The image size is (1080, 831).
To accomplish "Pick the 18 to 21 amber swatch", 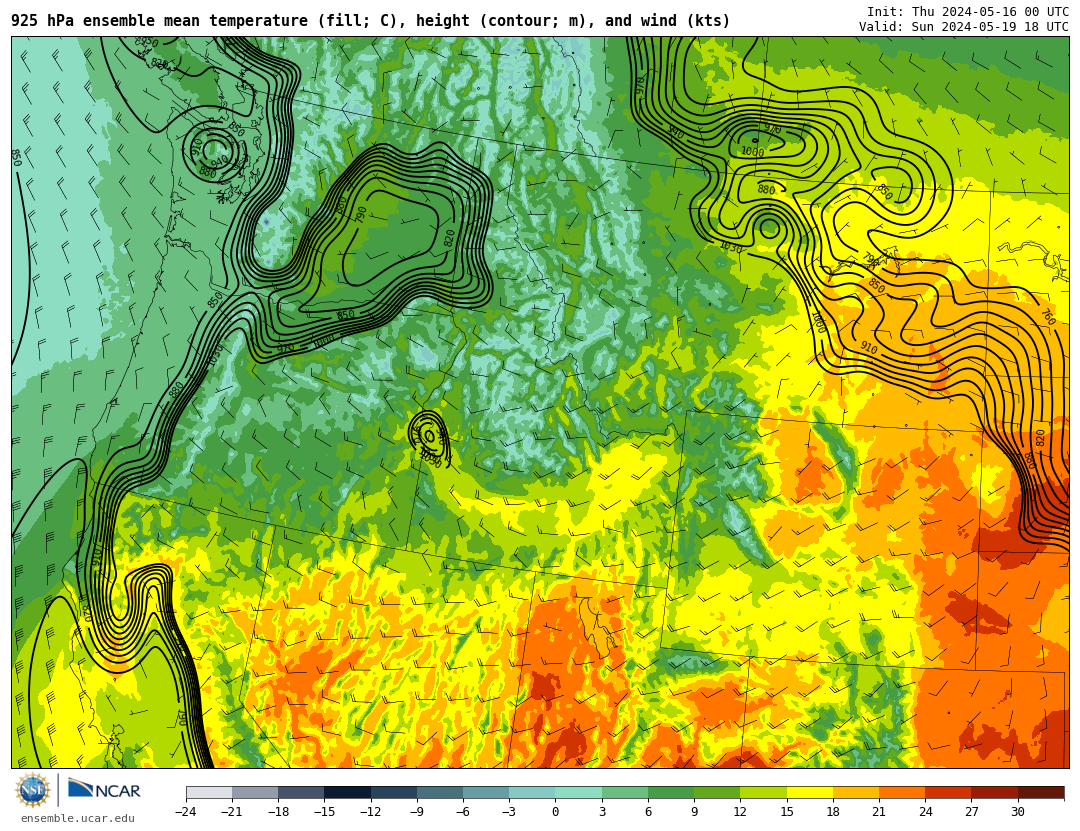I will tap(855, 793).
